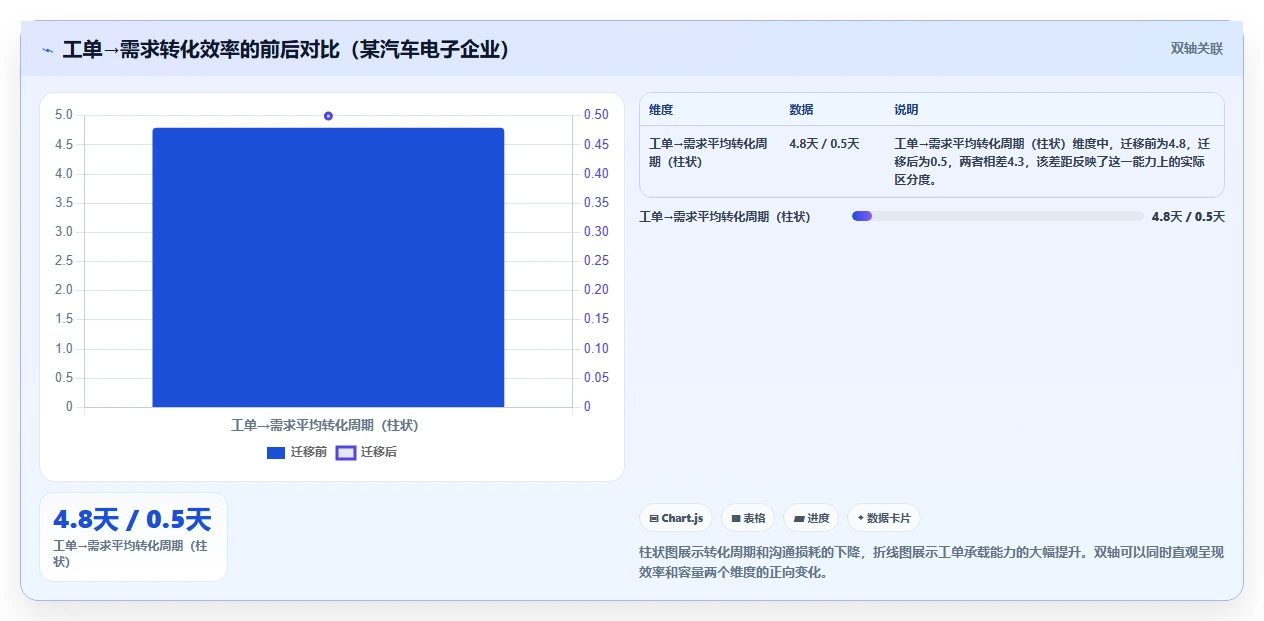The height and width of the screenshot is (621, 1264).
Task: Click the purple-outlined 迁移后 legend swatch
Action: pos(345,453)
